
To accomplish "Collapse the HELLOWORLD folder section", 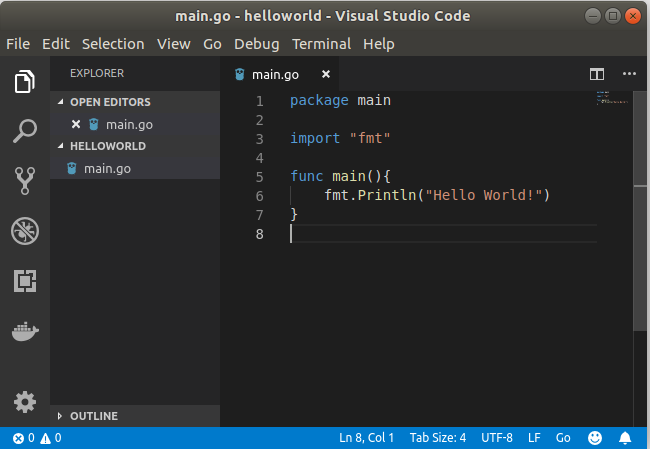I will pyautogui.click(x=61, y=146).
